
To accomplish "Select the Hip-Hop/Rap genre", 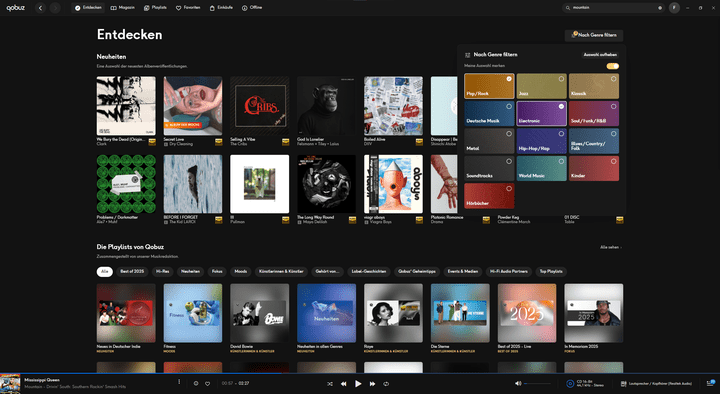I will tap(541, 141).
